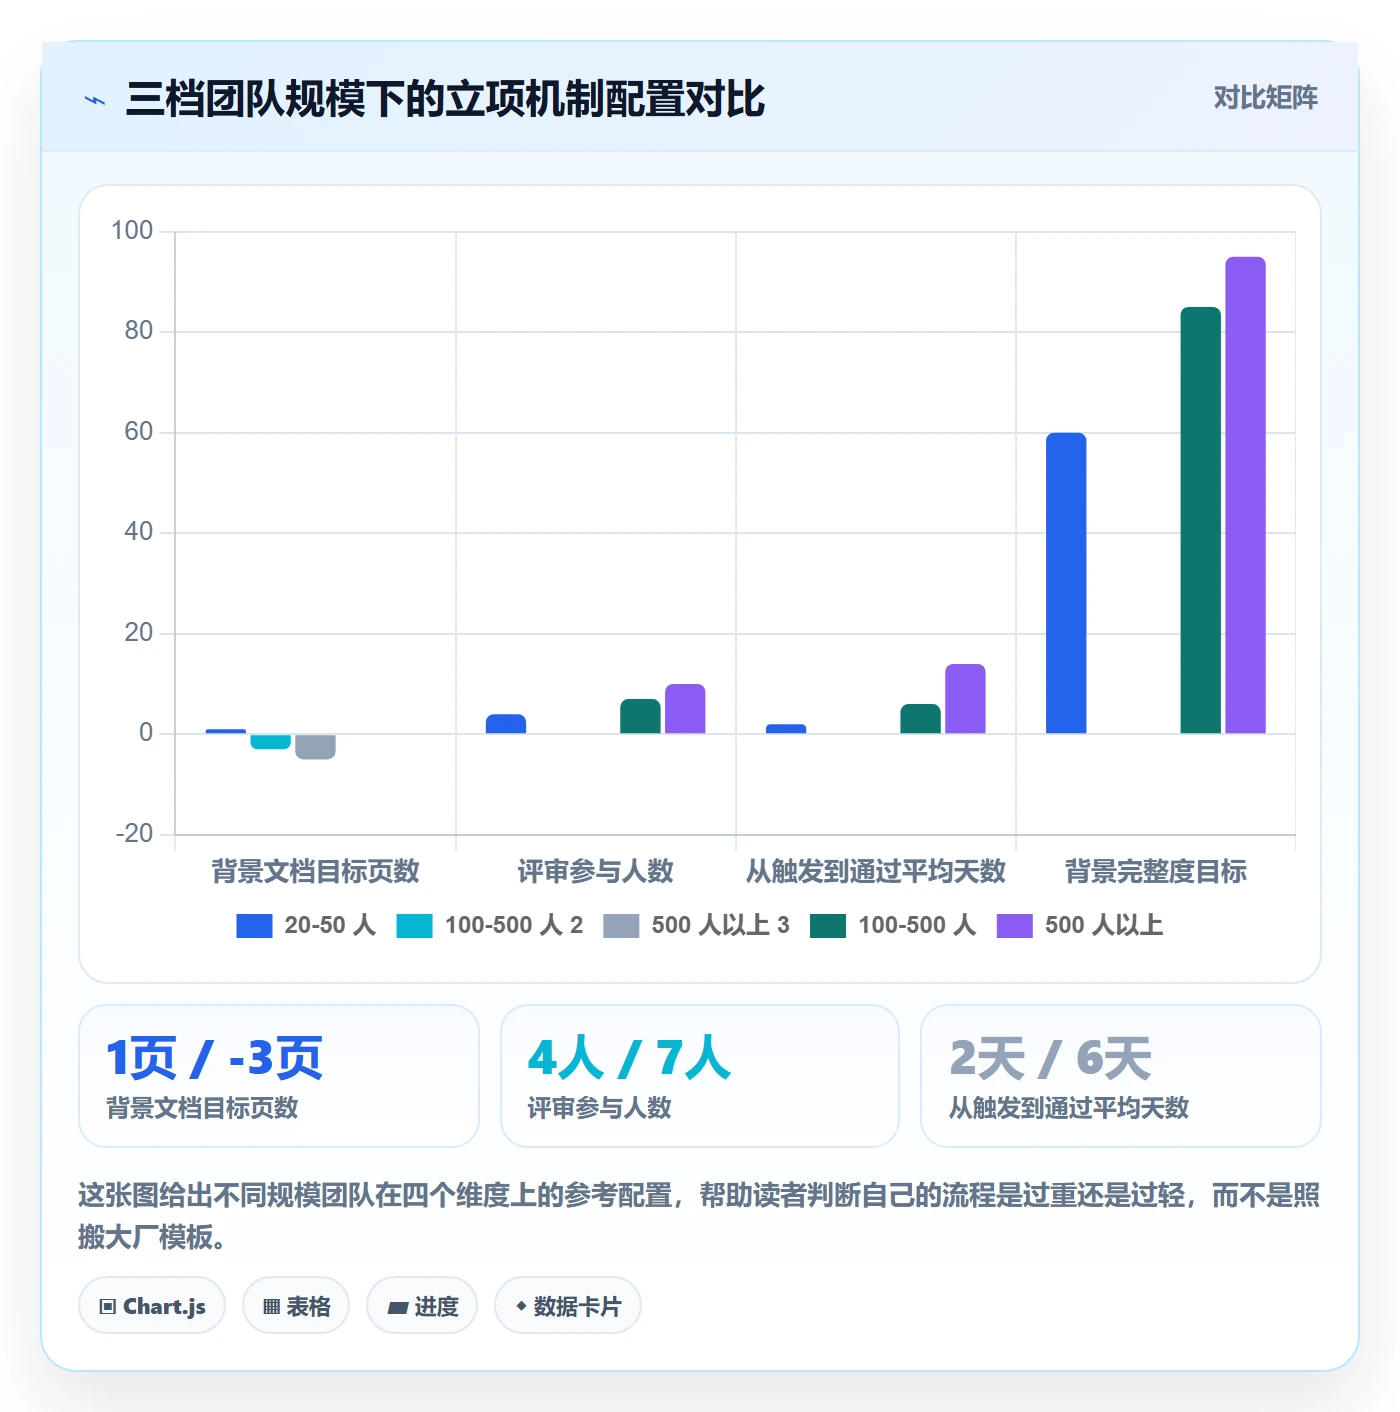The width and height of the screenshot is (1400, 1412).
Task: Click the stat value 1页 / -3页
Action: (214, 1058)
